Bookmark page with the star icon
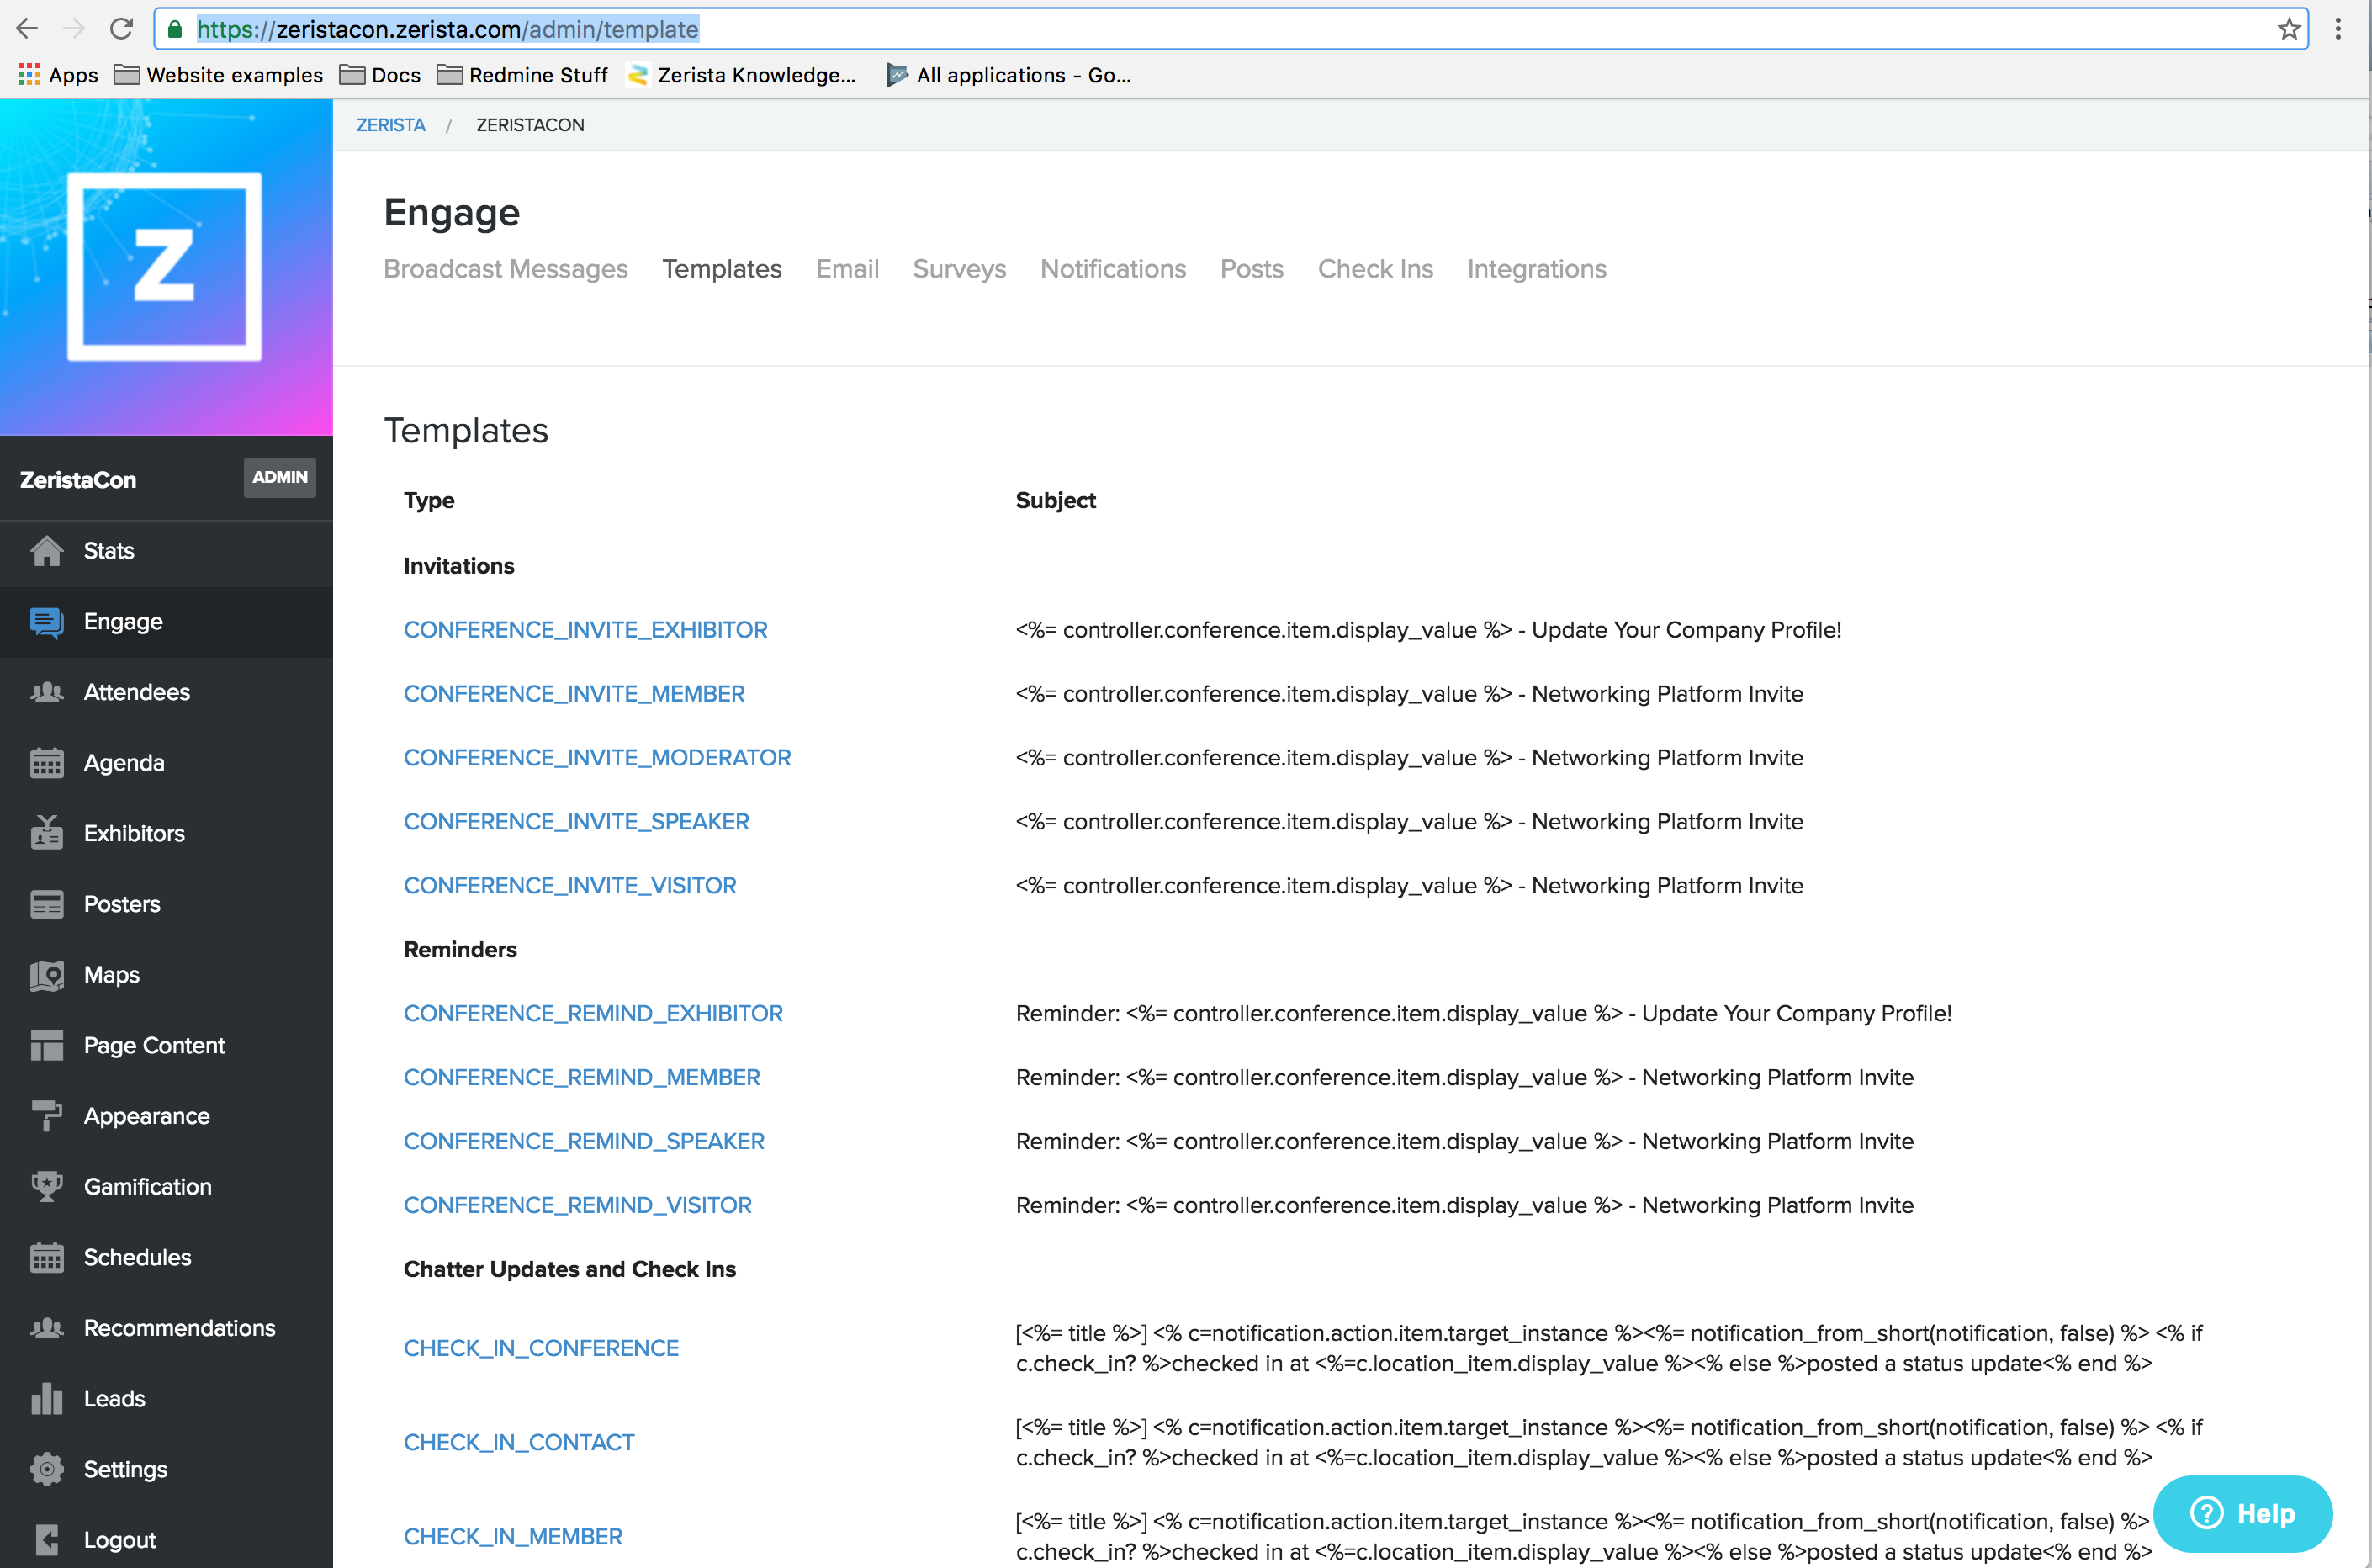This screenshot has width=2372, height=1568. click(2288, 29)
